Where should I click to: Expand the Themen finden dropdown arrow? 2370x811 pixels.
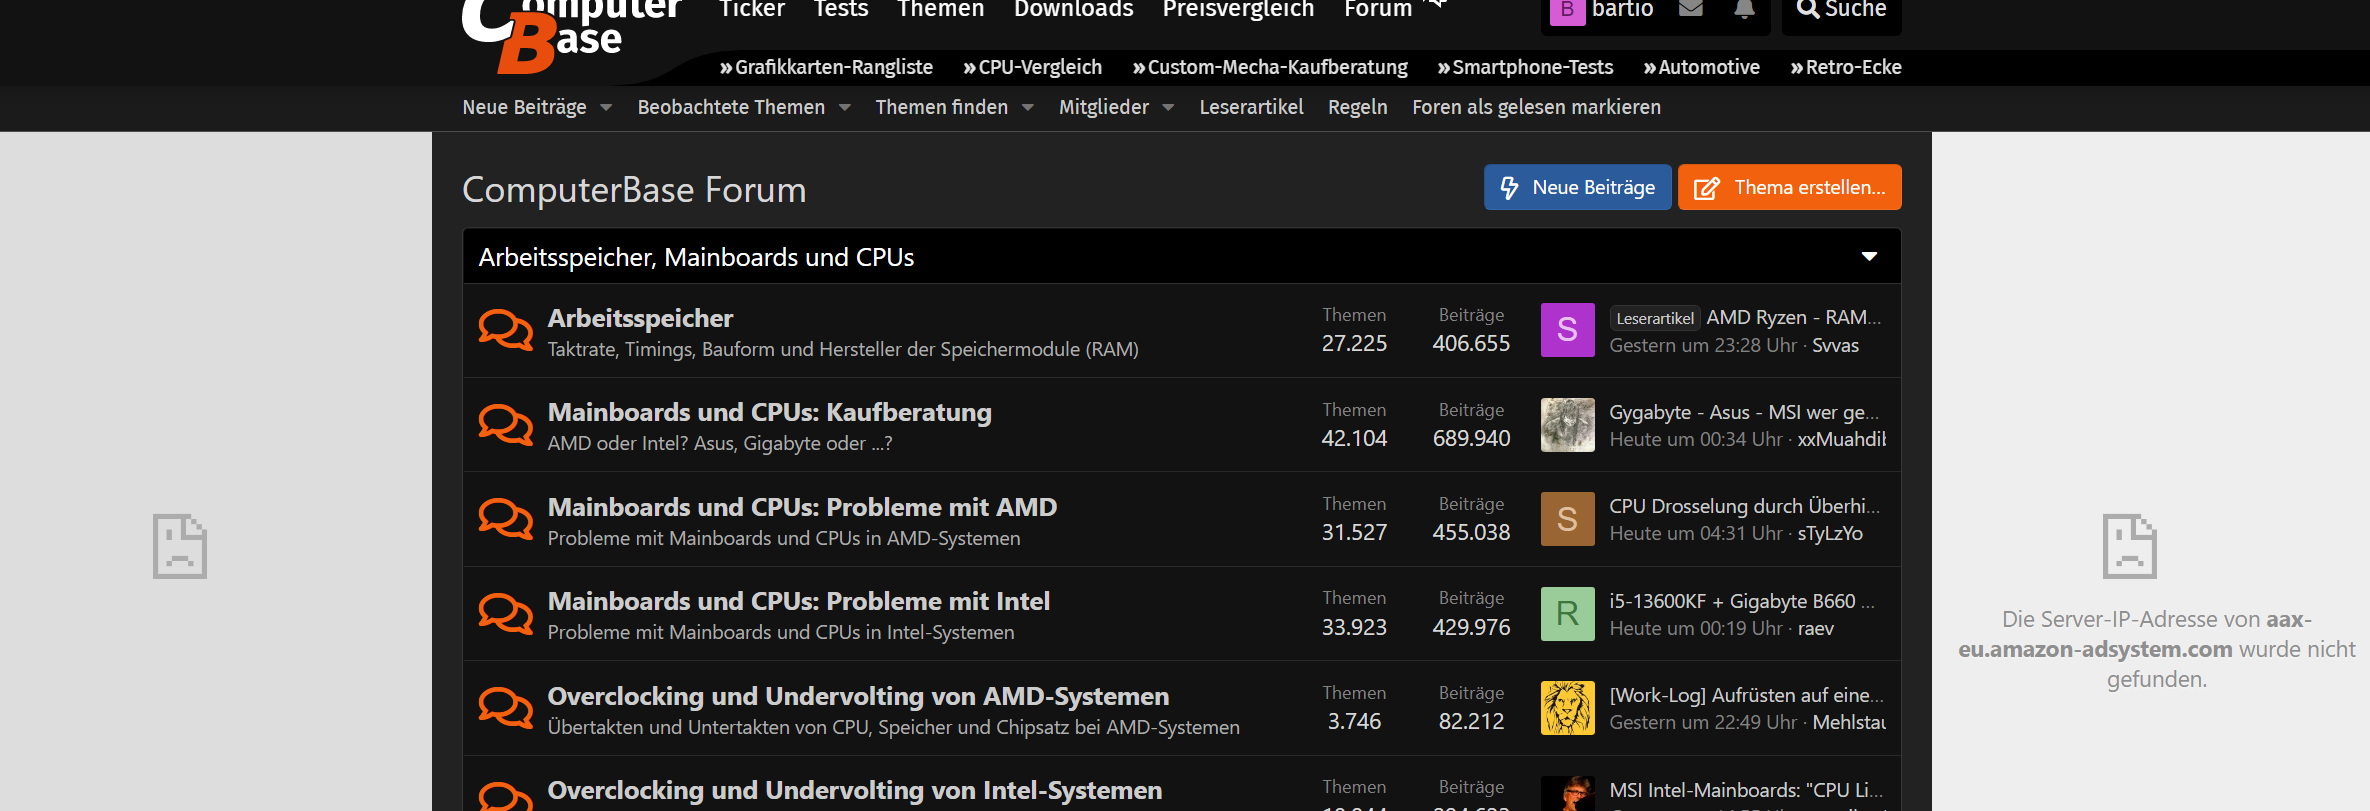click(1028, 108)
